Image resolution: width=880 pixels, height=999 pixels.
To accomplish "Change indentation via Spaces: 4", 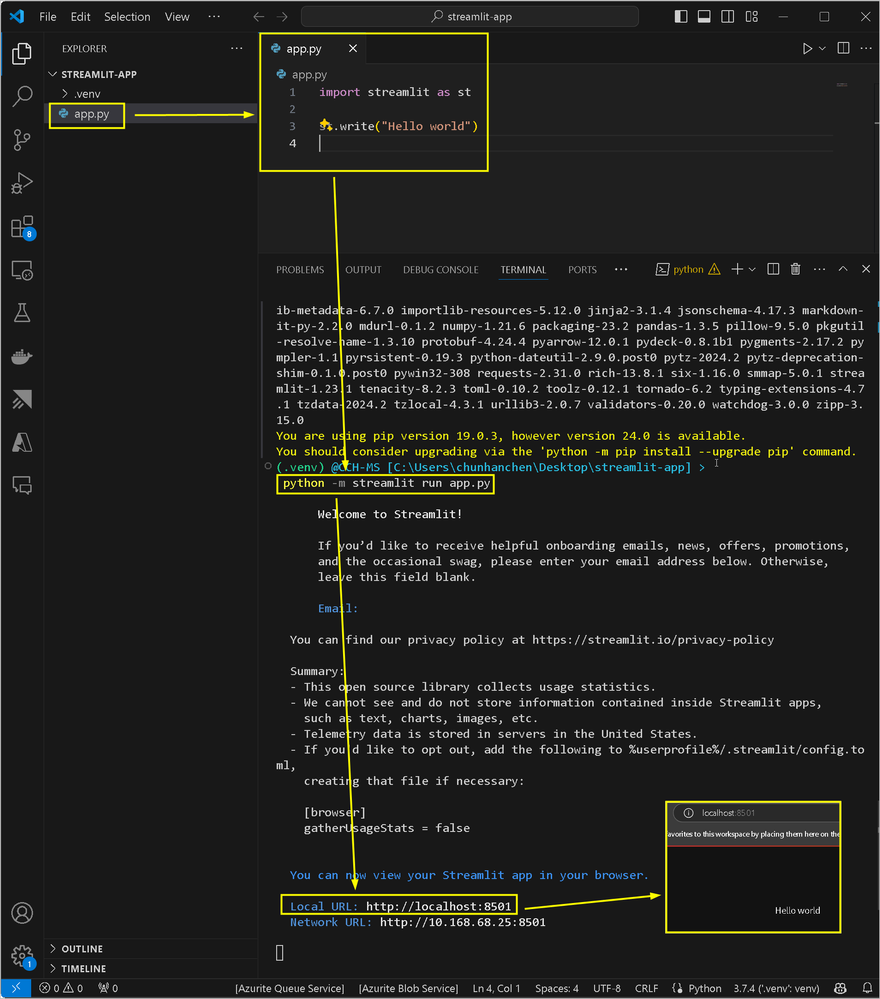I will pos(557,989).
